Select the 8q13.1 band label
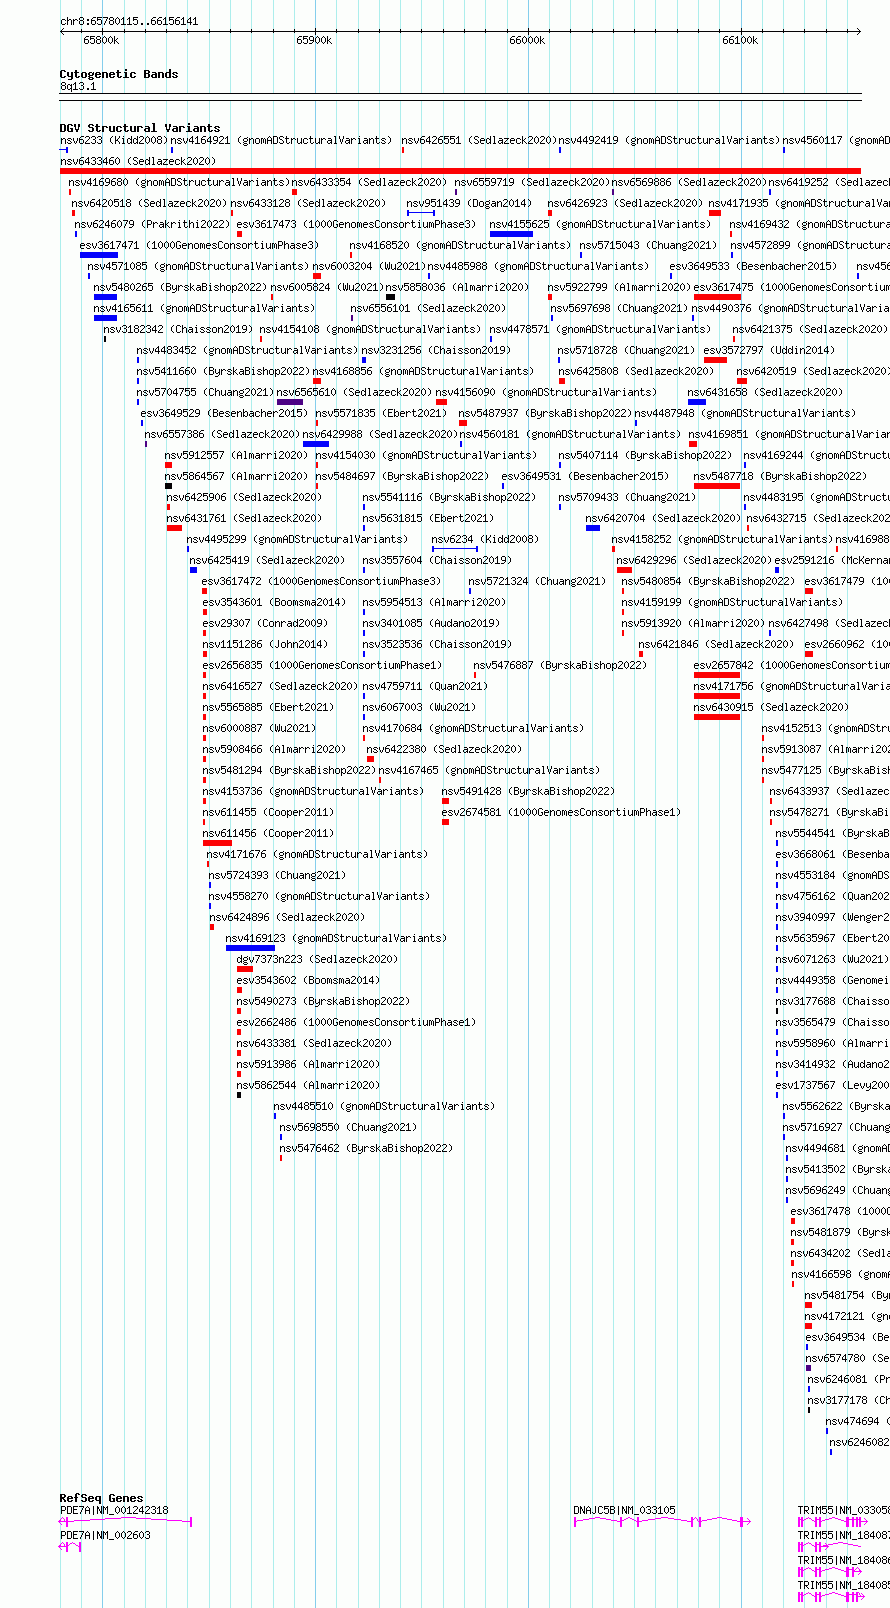The width and height of the screenshot is (890, 1608). click(x=78, y=87)
